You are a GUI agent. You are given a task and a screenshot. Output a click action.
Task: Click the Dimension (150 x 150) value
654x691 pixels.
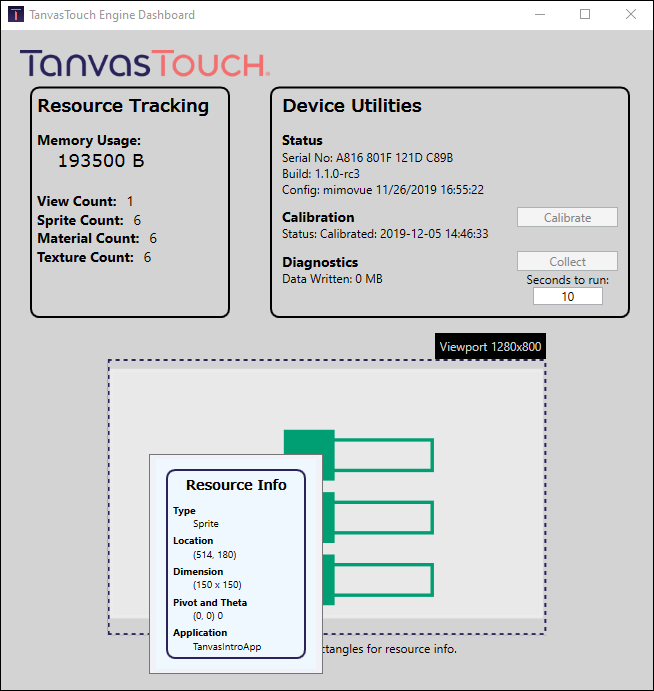217,585
